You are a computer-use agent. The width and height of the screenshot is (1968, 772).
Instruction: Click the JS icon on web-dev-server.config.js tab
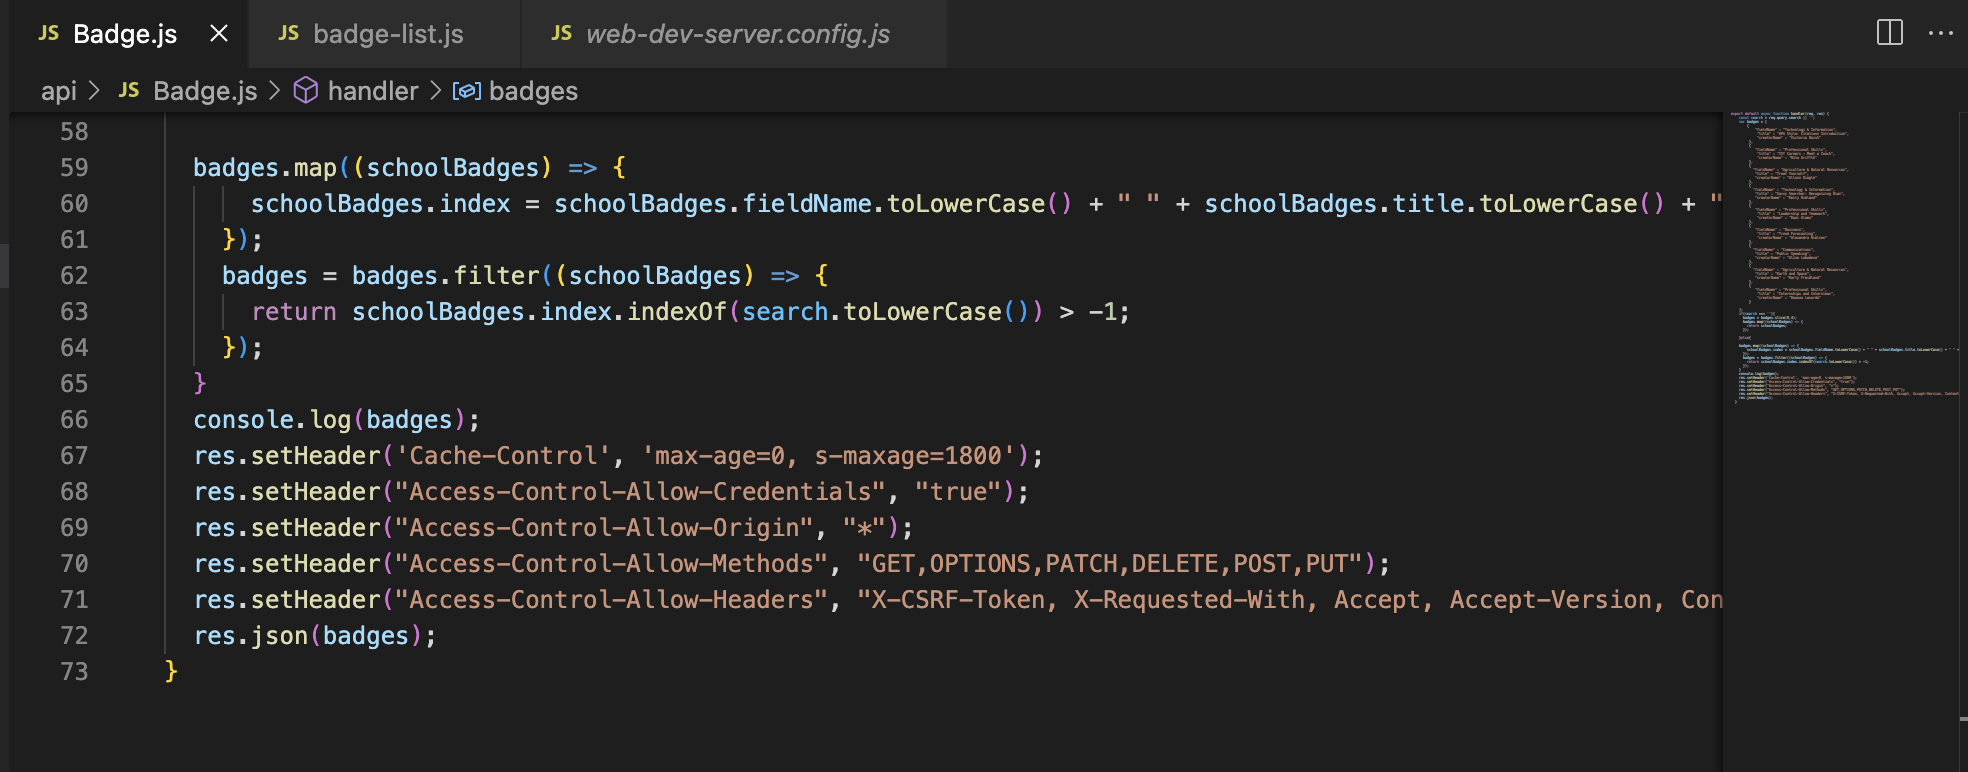[561, 34]
